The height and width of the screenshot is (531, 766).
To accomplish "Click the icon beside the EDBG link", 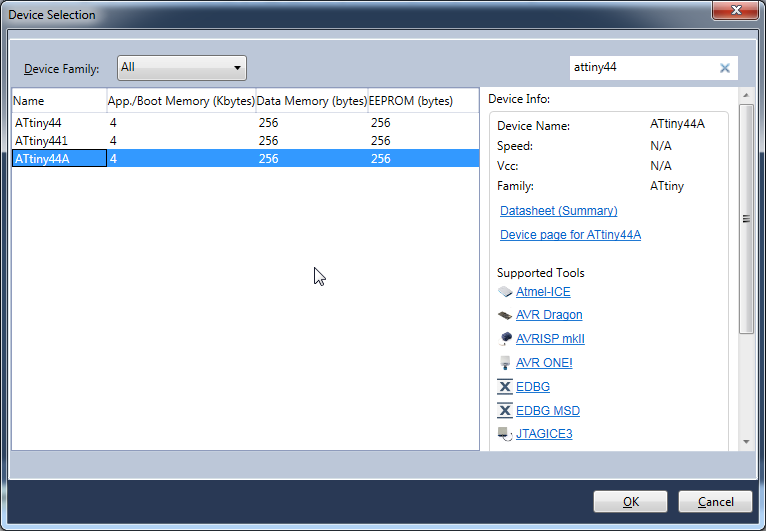I will pos(505,386).
